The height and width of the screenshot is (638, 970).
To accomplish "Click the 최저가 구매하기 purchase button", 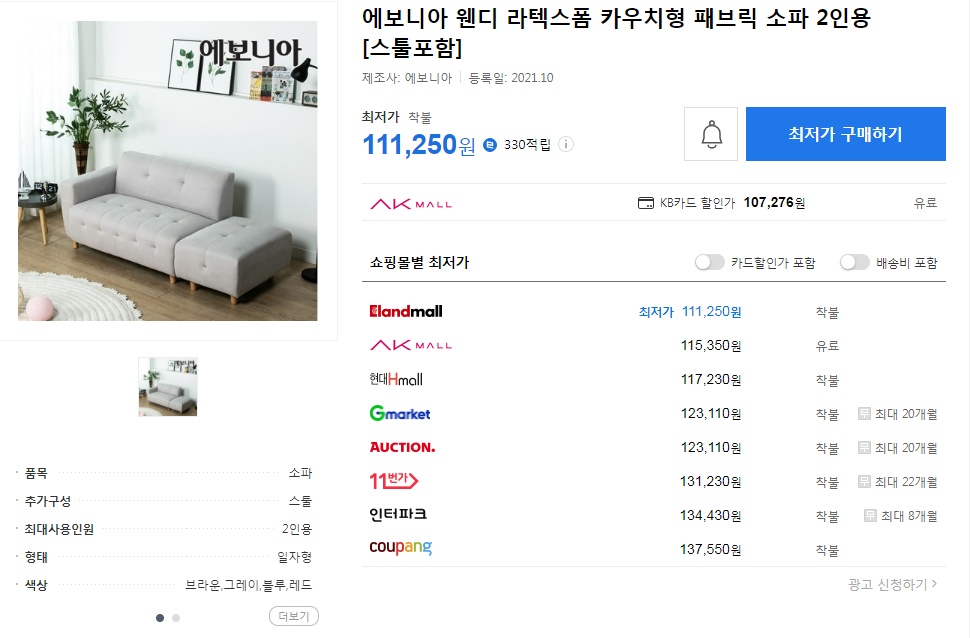I will (845, 133).
